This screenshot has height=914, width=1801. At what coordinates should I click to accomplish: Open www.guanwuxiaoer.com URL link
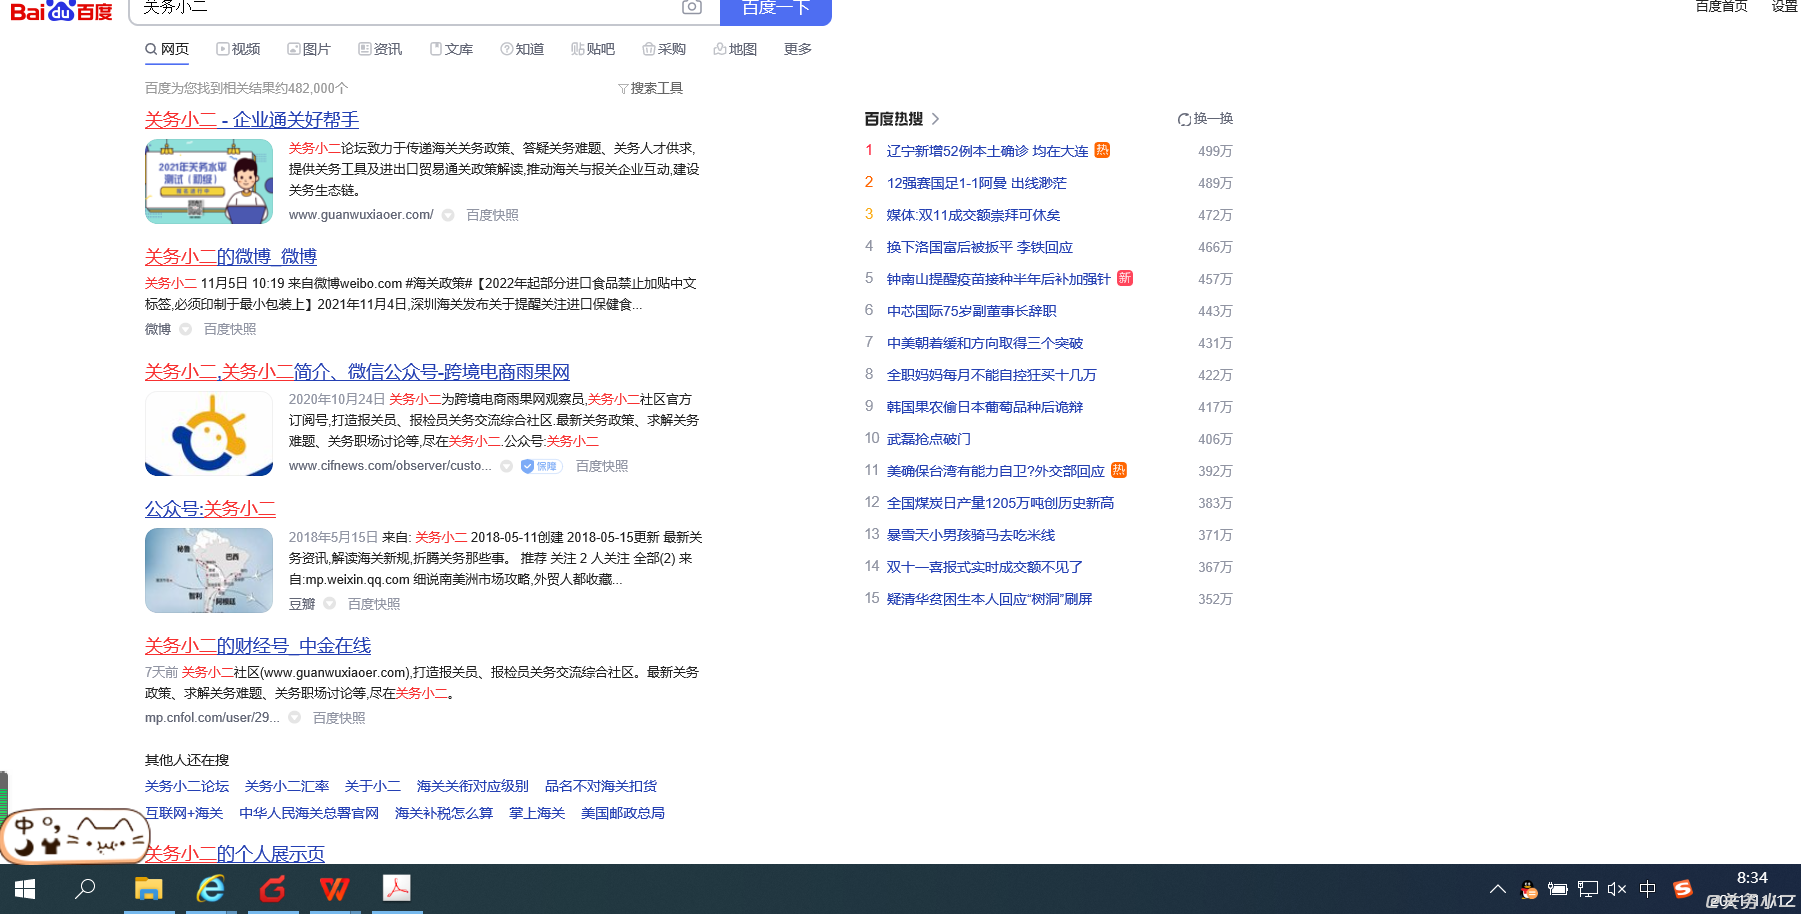coord(361,215)
